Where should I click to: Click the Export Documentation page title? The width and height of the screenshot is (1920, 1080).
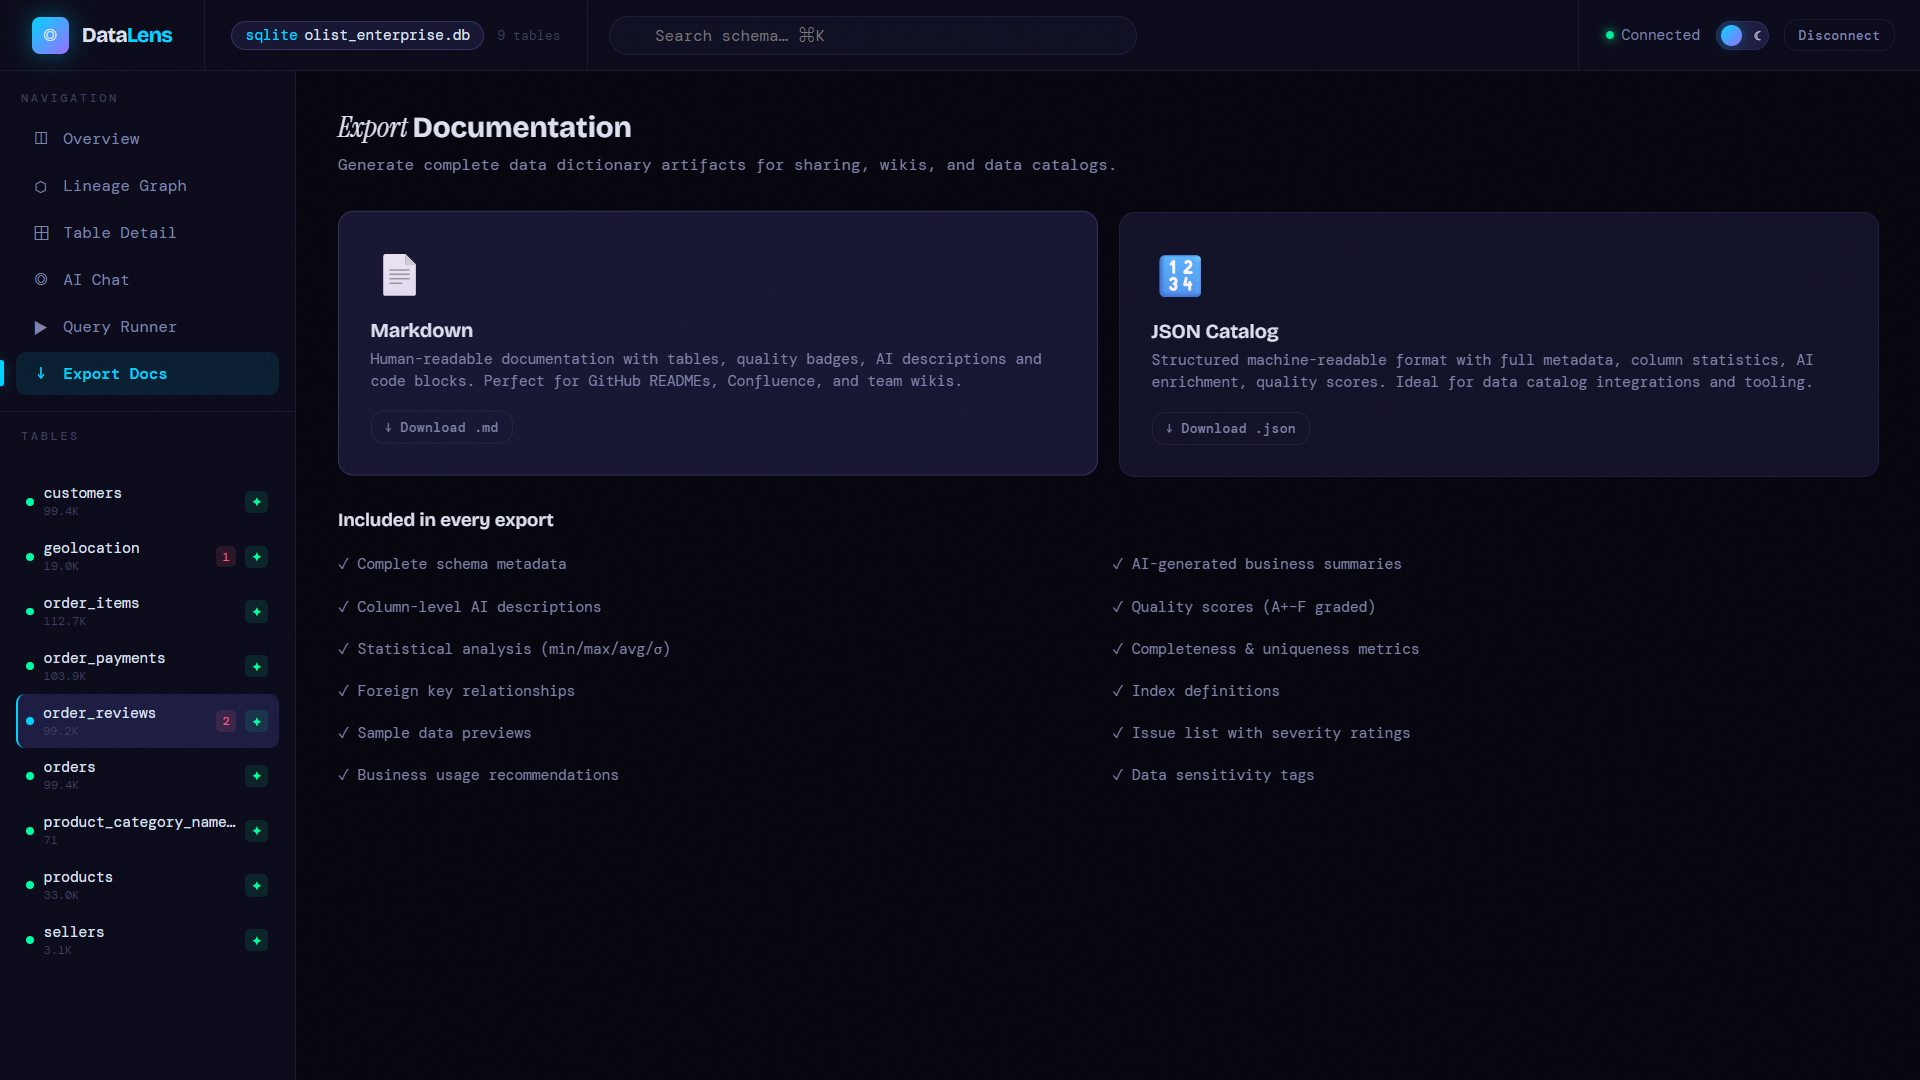(x=484, y=127)
